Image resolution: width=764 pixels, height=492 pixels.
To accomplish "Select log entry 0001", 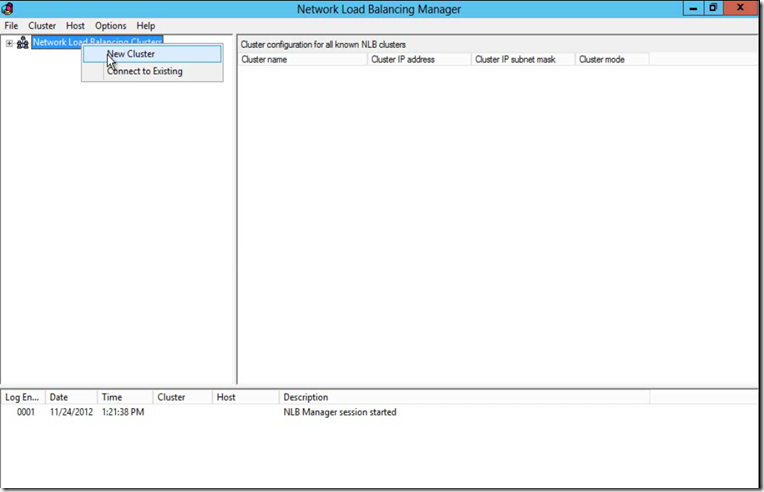I will coord(26,412).
